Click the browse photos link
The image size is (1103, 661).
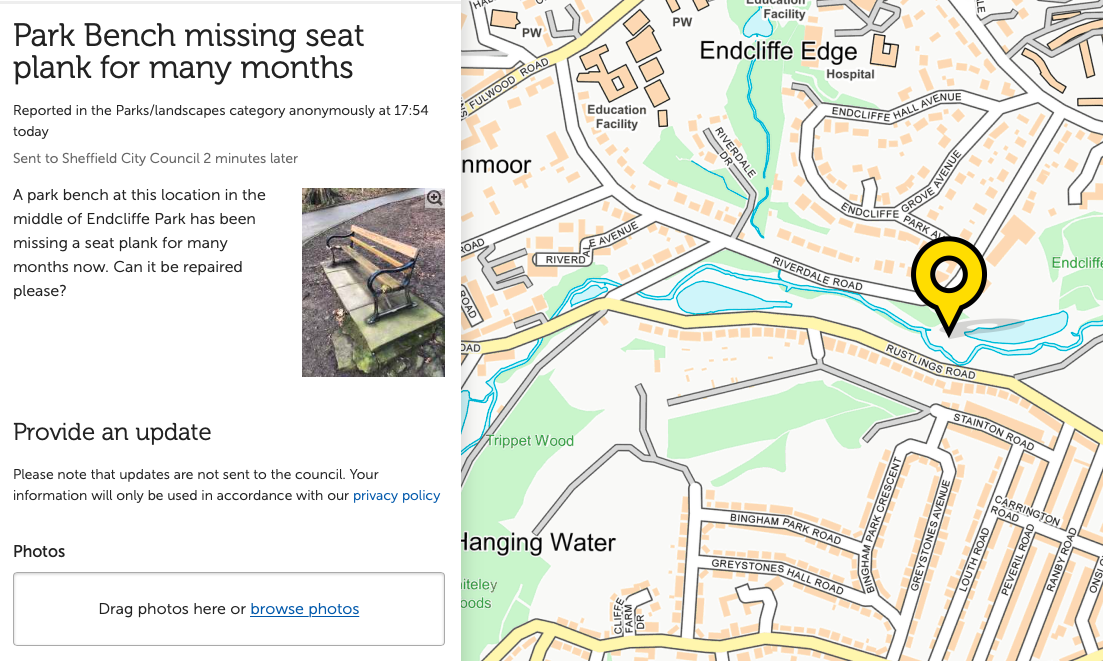[x=304, y=609]
